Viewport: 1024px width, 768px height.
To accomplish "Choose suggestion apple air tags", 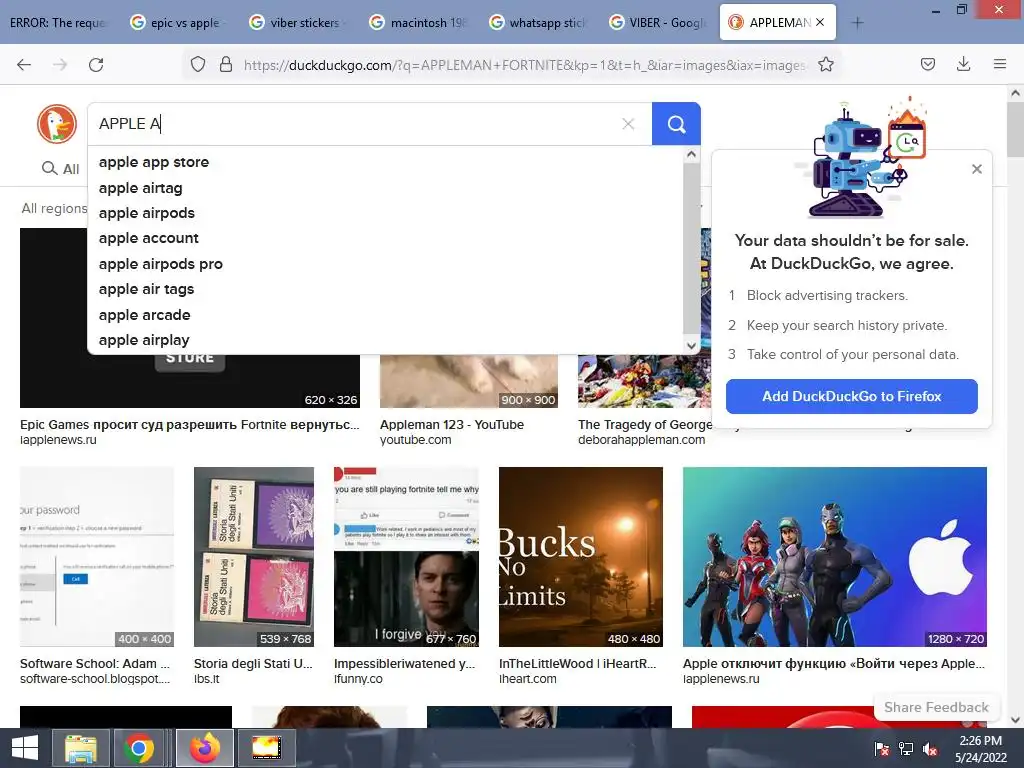I will pos(385,289).
